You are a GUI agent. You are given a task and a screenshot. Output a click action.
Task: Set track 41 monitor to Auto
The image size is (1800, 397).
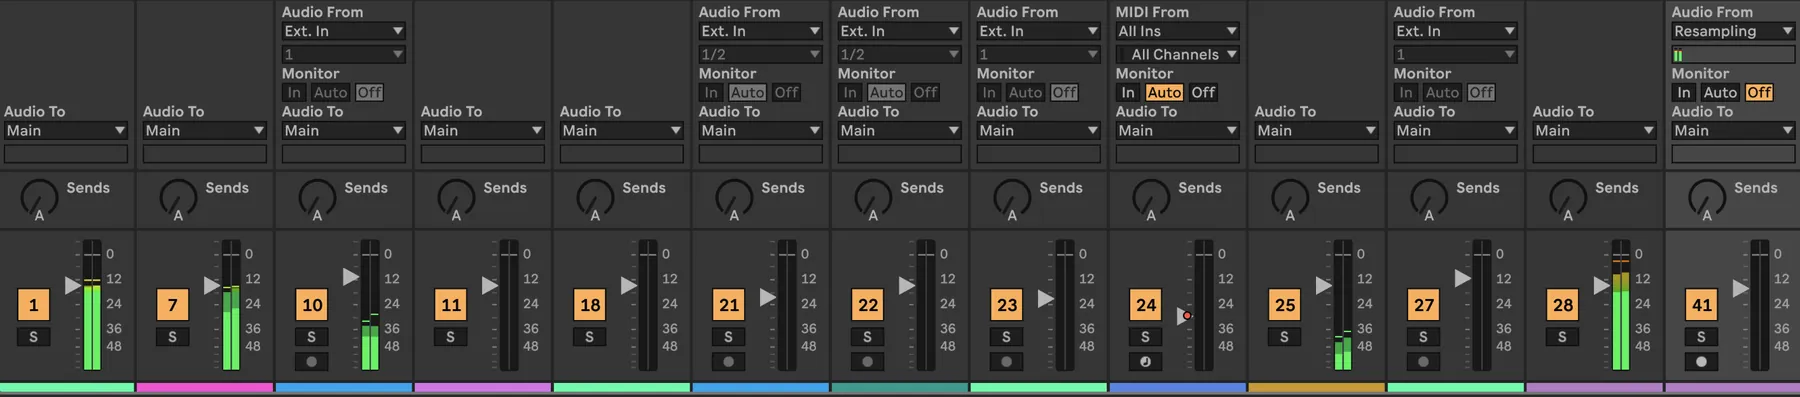[x=1720, y=92]
